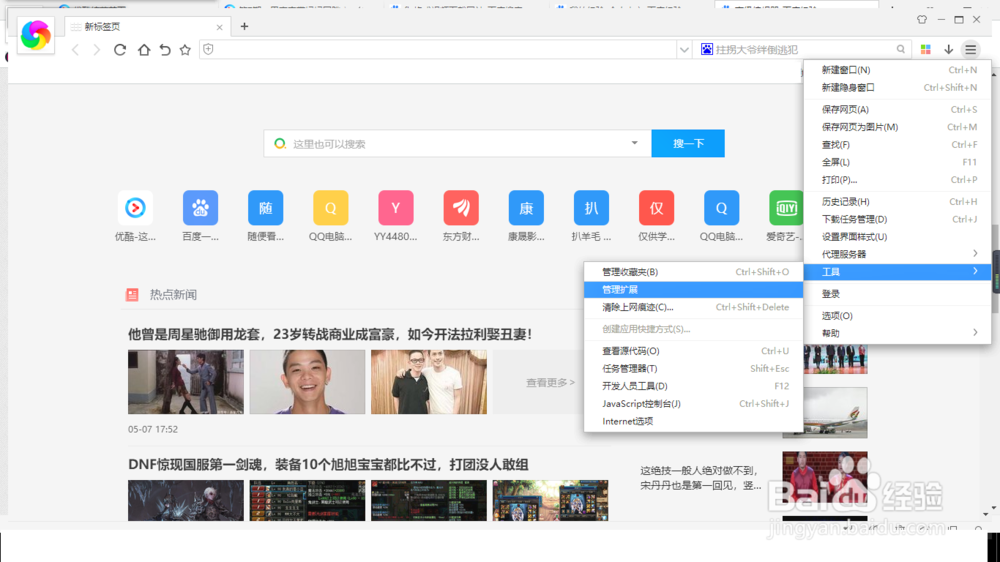Image resolution: width=1000 pixels, height=562 pixels.
Task: Select 新建窗口(N) from menu
Action: pos(898,70)
